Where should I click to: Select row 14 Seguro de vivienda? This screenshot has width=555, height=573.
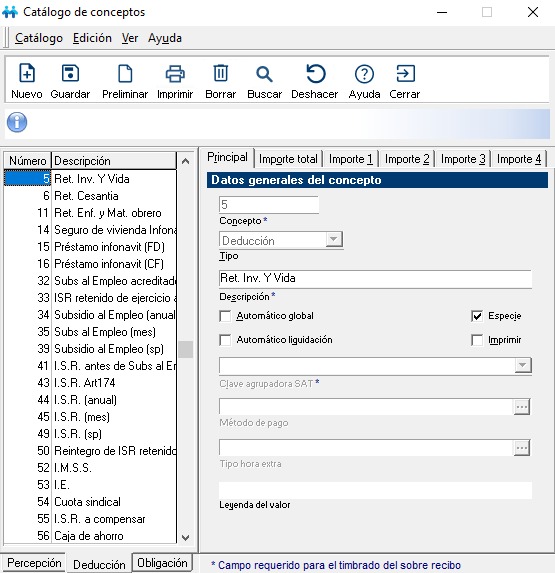(x=90, y=230)
